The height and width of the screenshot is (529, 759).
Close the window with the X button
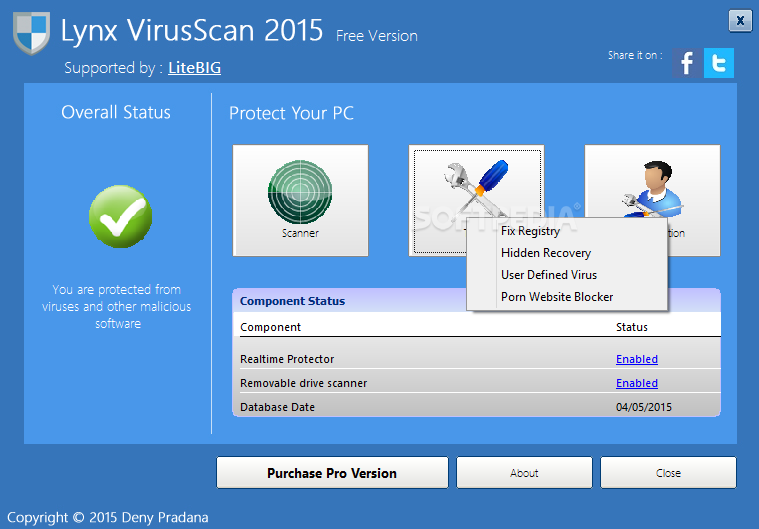740,21
